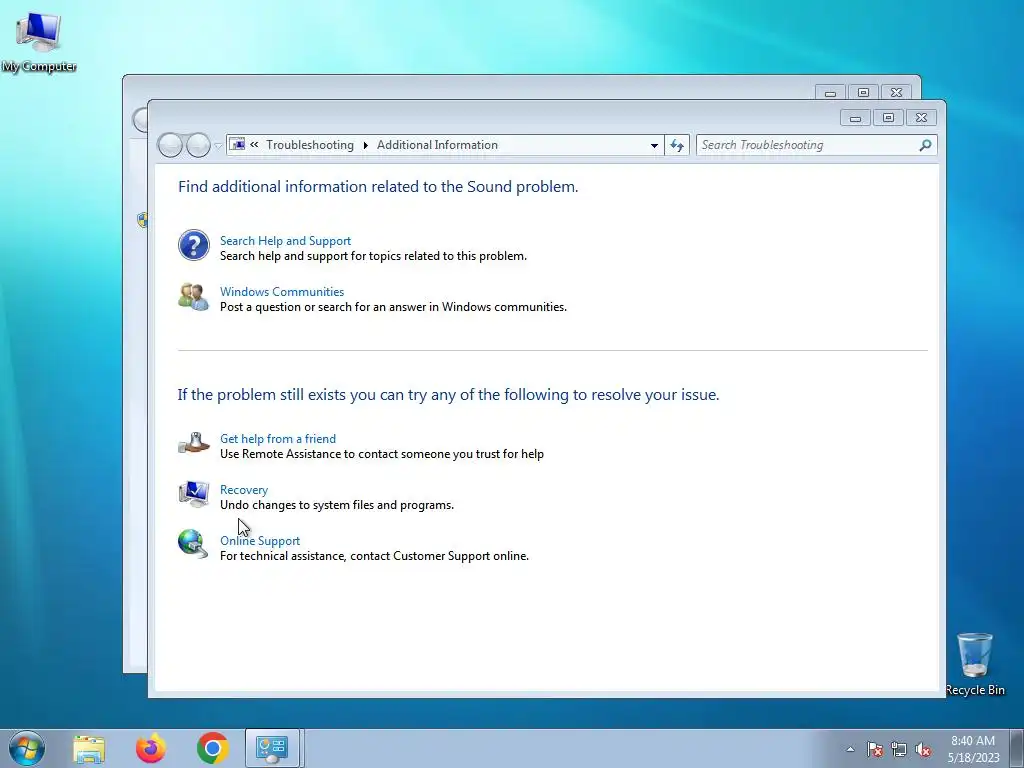
Task: Click the Remote Assistance icon
Action: pyautogui.click(x=194, y=443)
